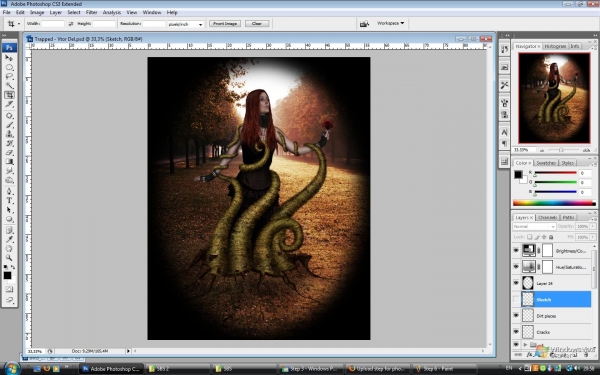Select the Type tool
This screenshot has width=600, height=375.
9,201
